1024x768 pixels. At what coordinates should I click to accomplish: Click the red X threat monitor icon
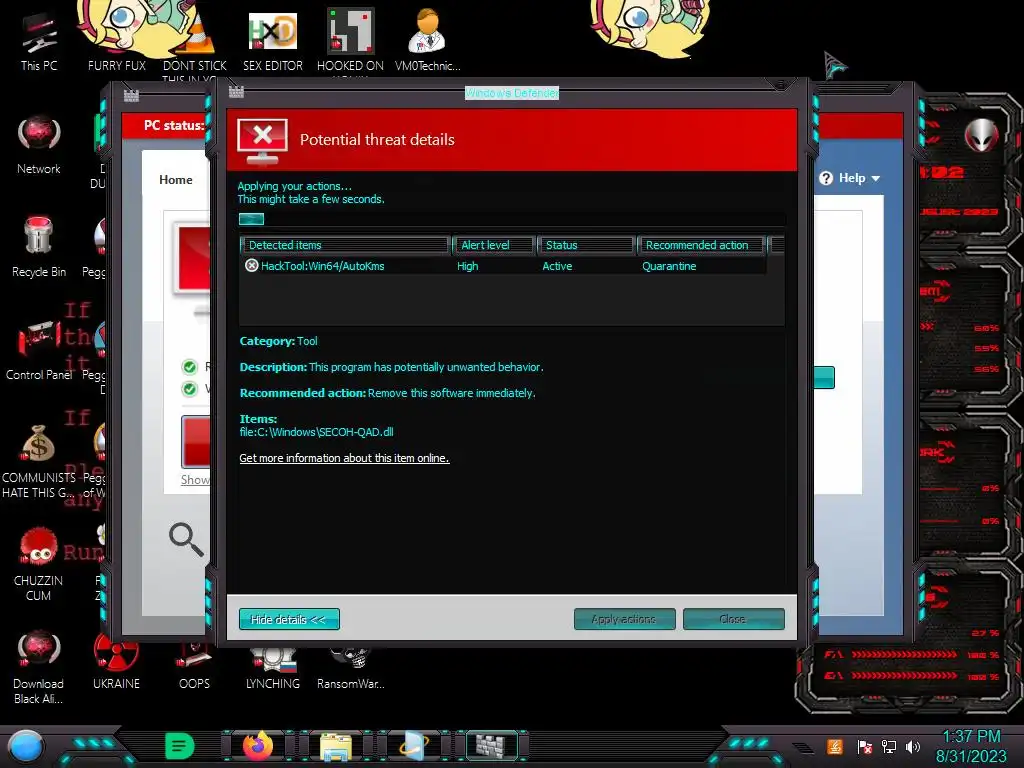click(263, 140)
